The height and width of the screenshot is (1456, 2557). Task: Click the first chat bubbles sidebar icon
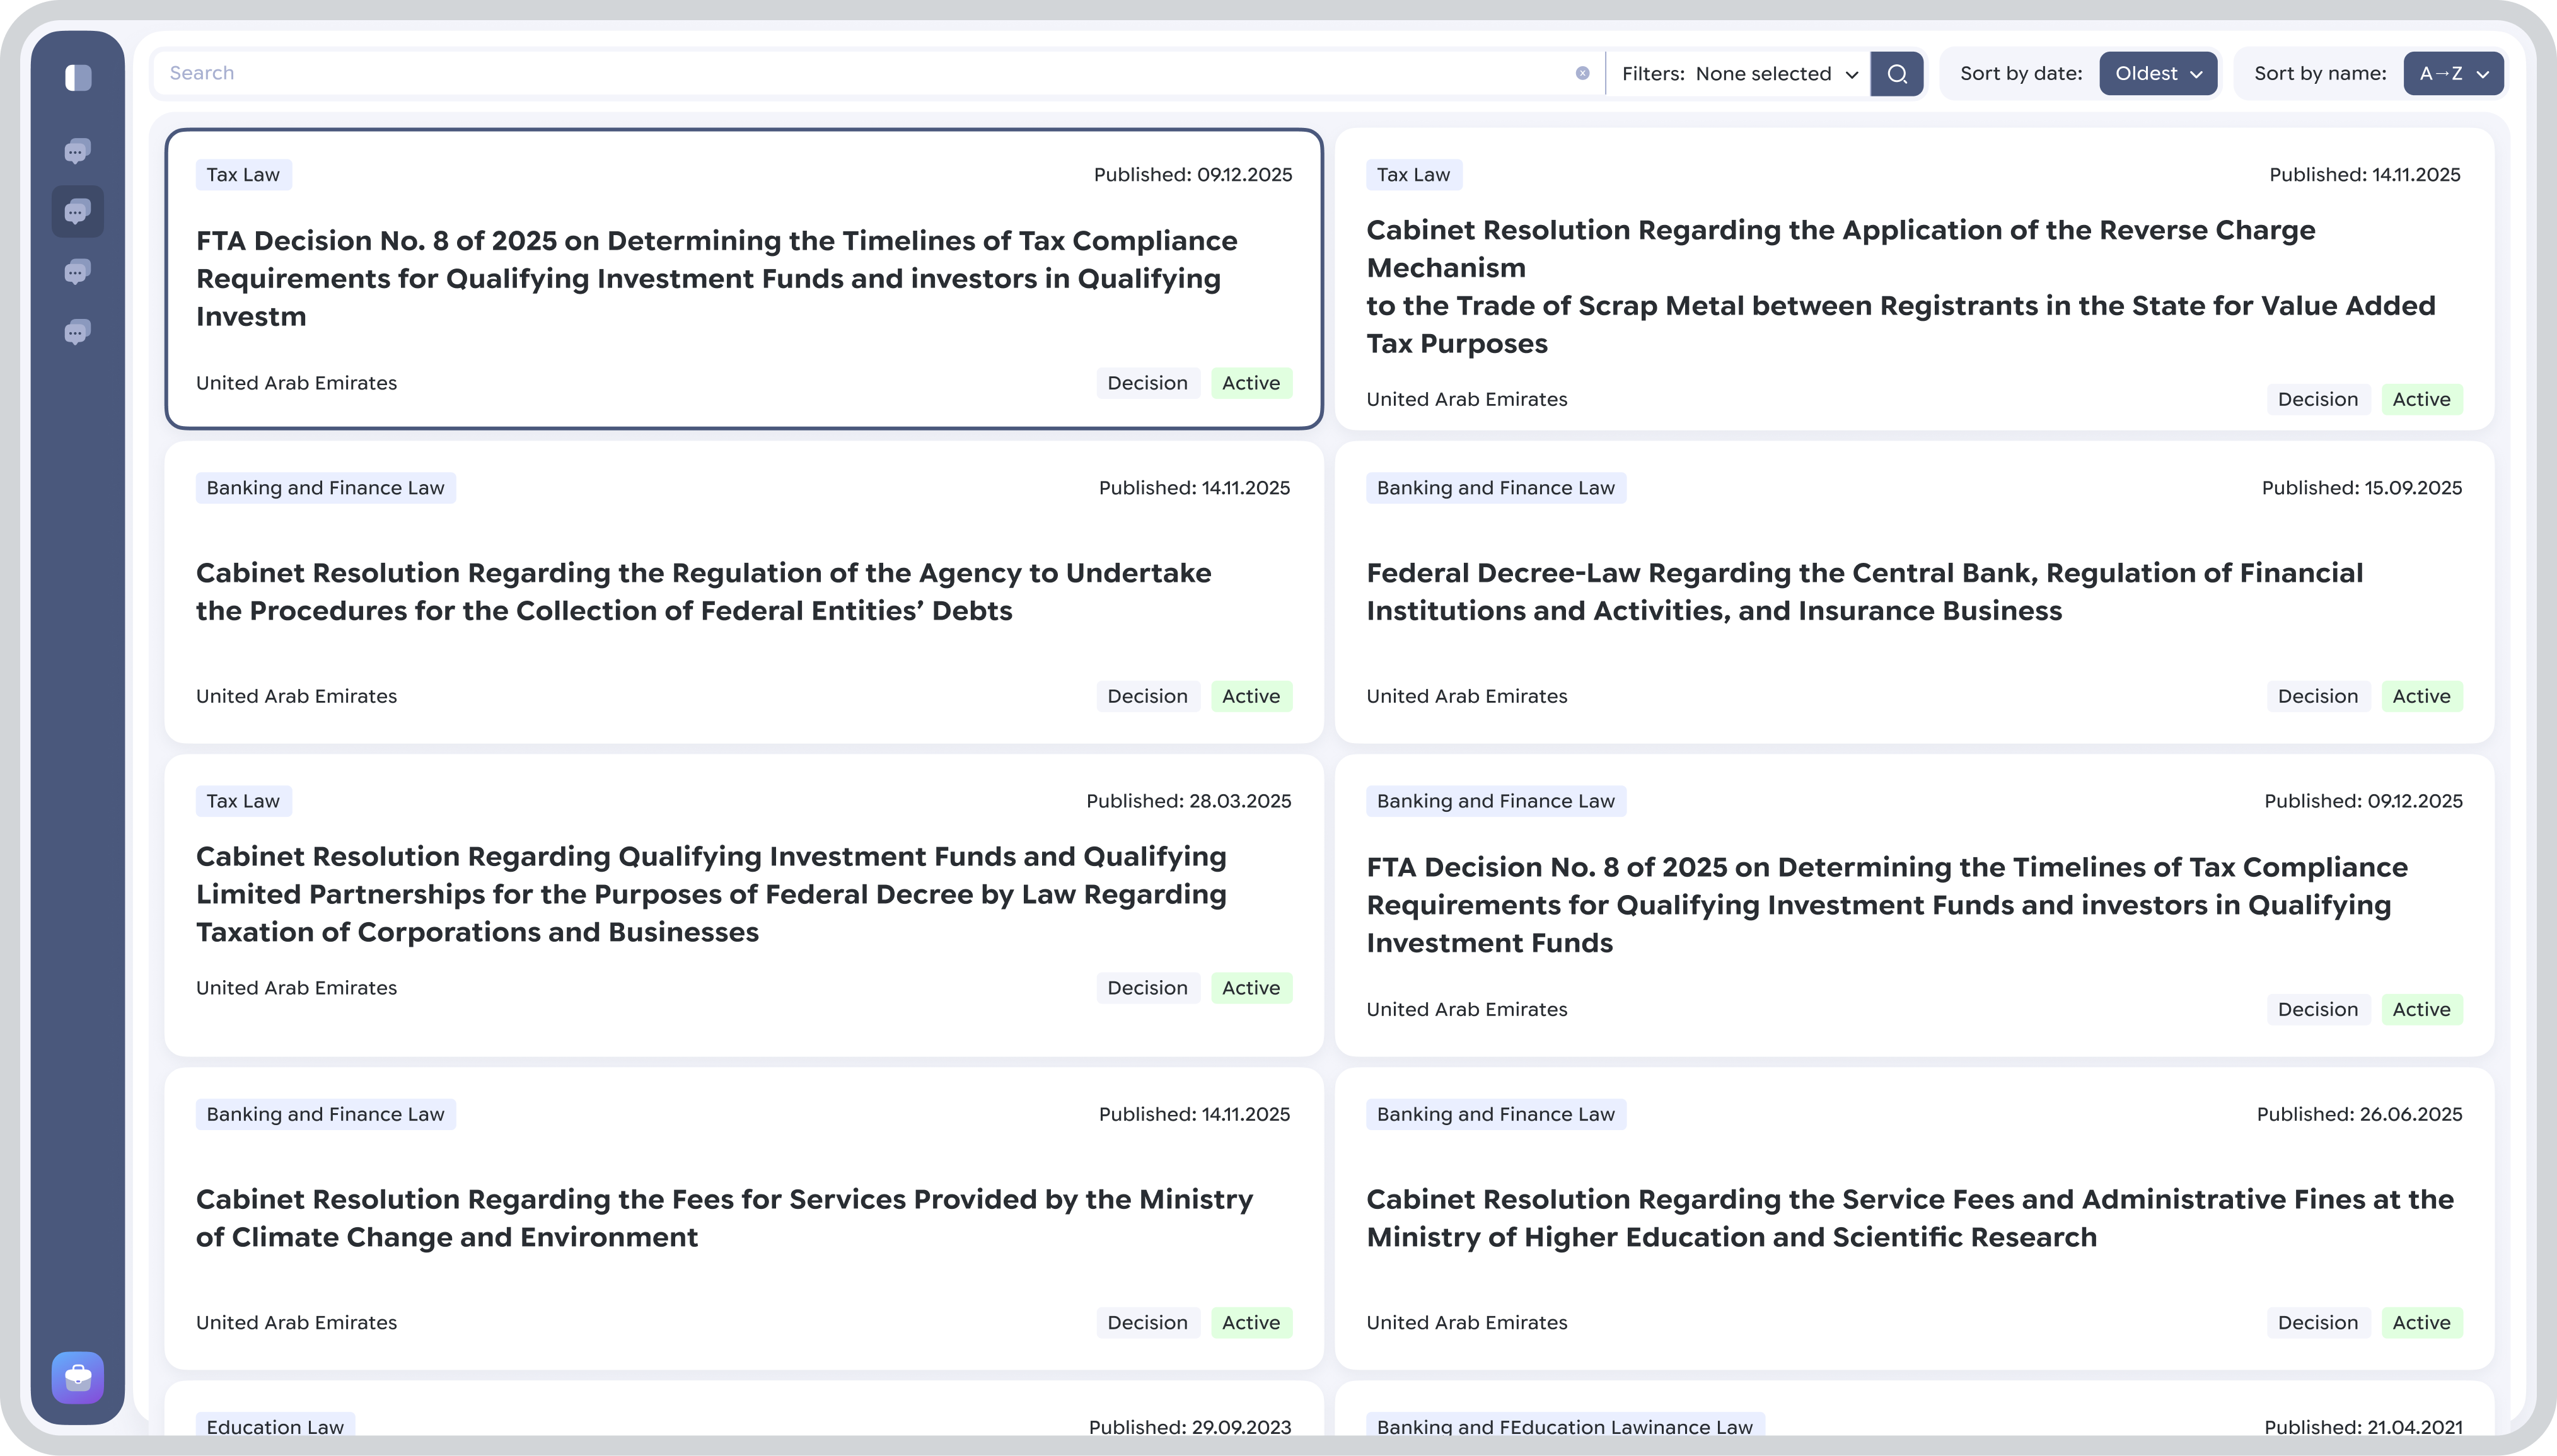(78, 151)
